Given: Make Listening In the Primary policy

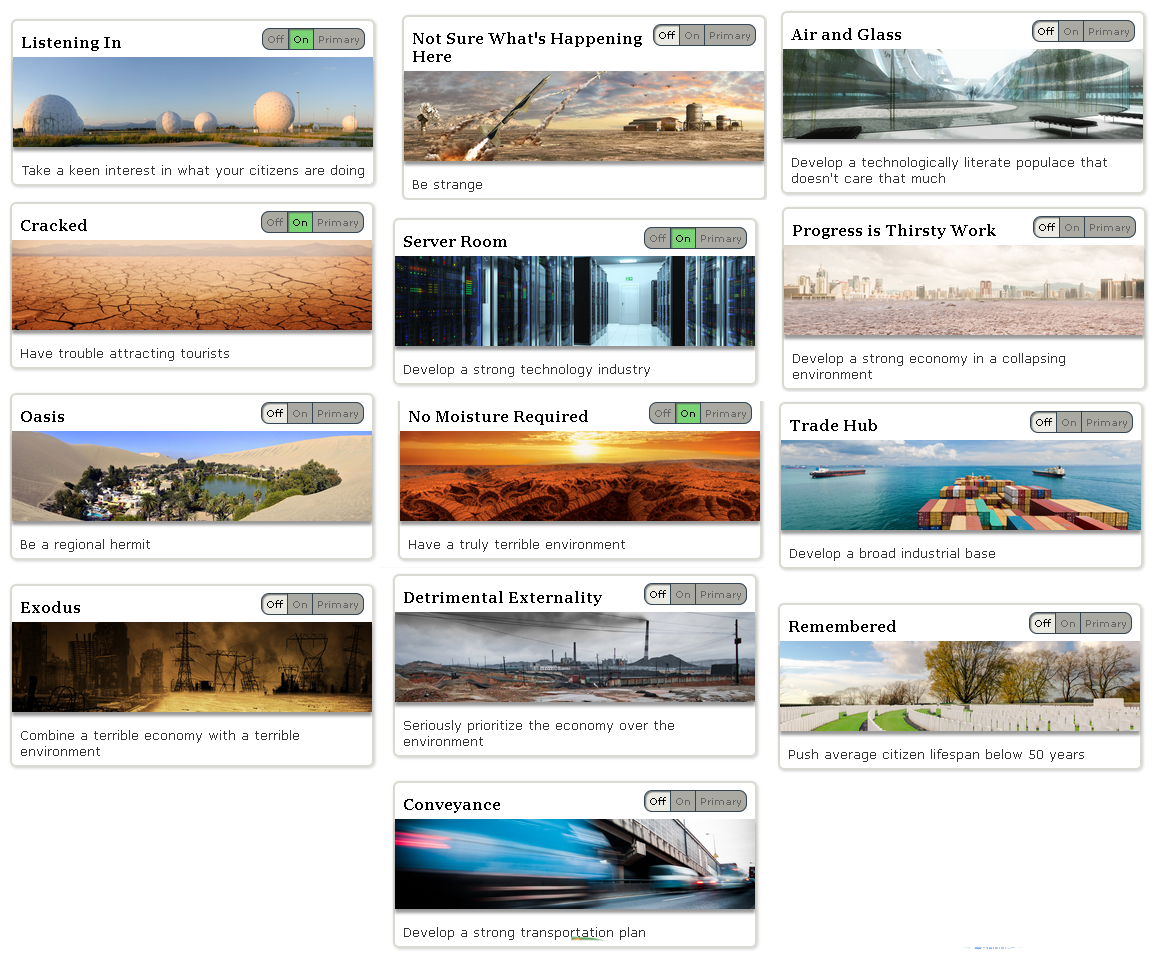Looking at the screenshot, I should click(339, 39).
